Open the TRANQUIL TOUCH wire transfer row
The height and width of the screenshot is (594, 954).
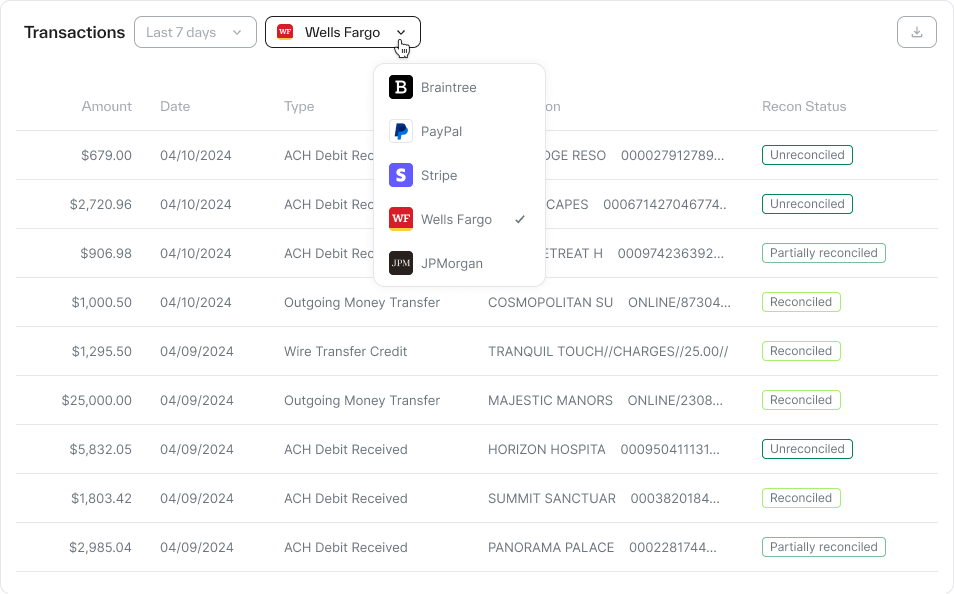point(607,352)
